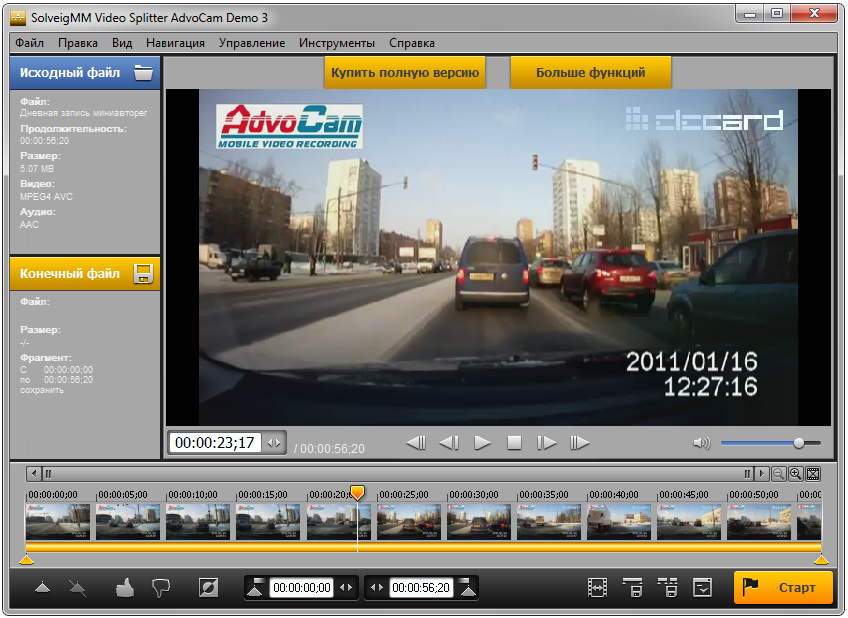Mark fragment to cut with thumbs down
Image resolution: width=848 pixels, height=618 pixels.
pos(161,587)
